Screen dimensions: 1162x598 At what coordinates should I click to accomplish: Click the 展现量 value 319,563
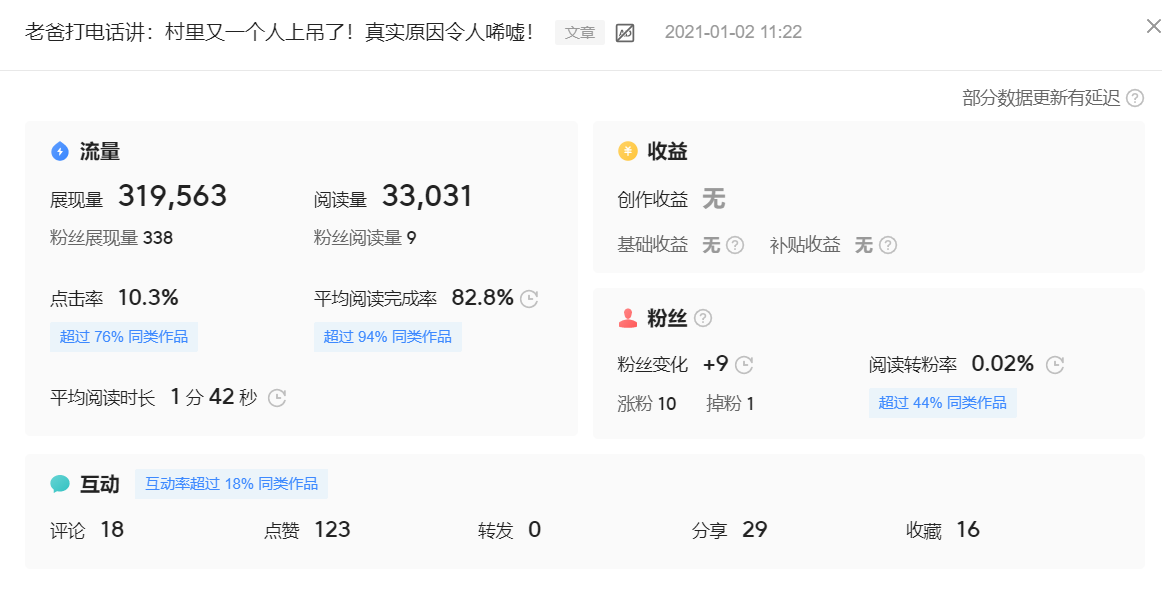point(173,195)
